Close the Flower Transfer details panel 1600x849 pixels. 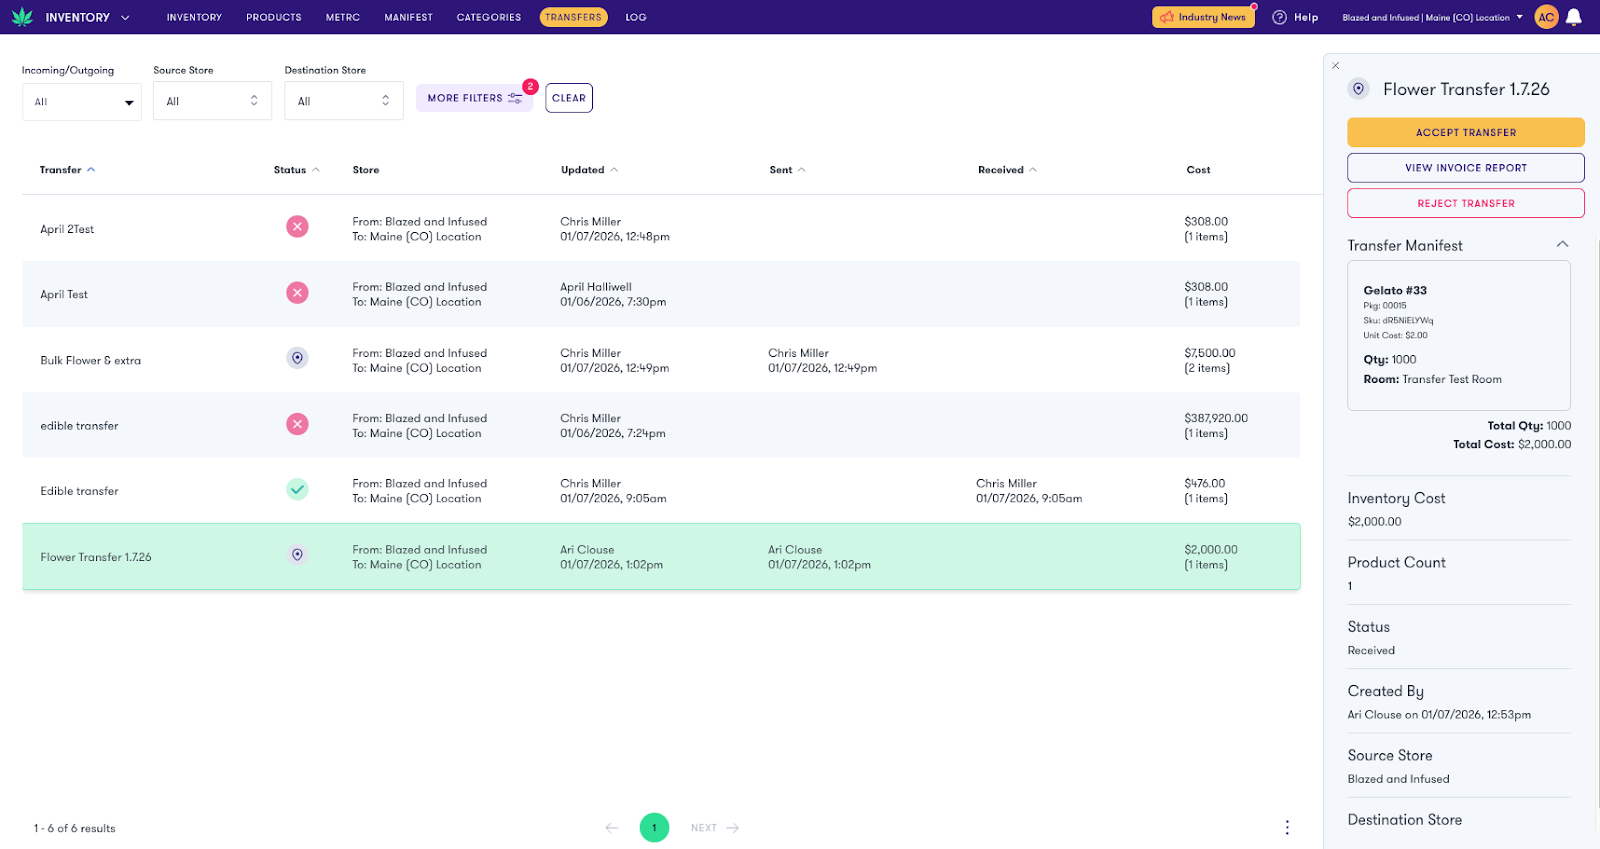pyautogui.click(x=1336, y=66)
